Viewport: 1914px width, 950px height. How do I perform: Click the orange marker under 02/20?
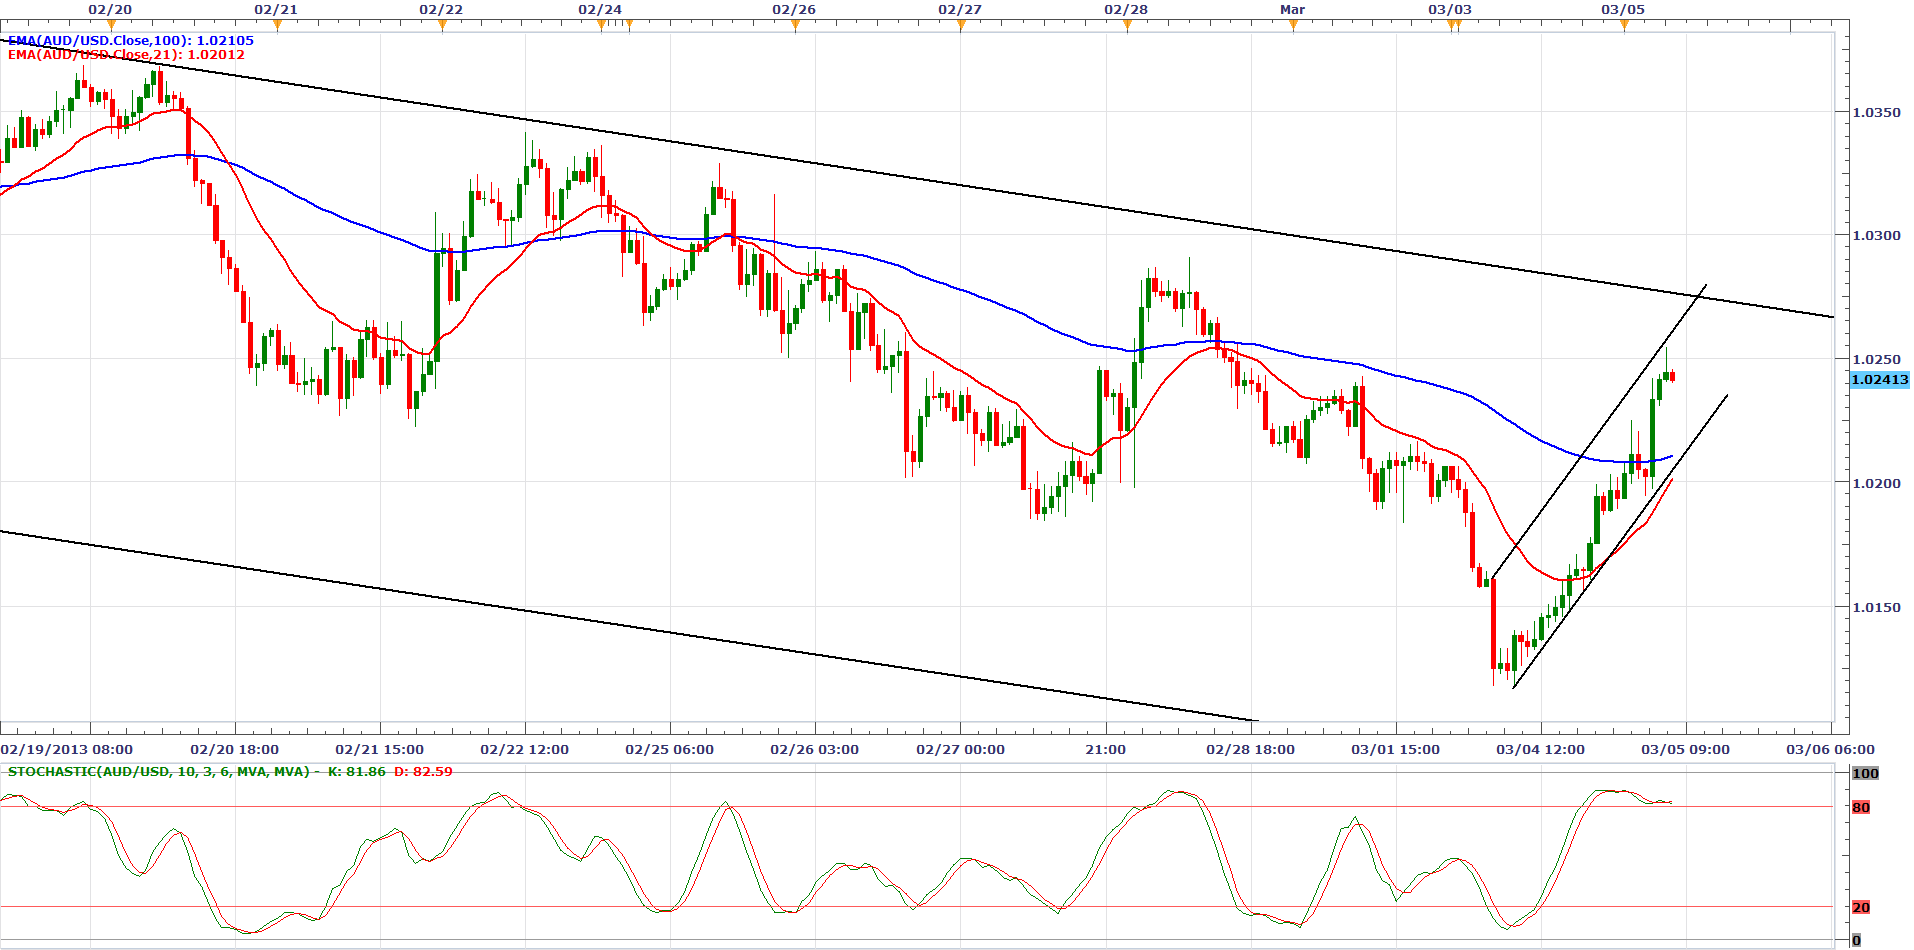pyautogui.click(x=111, y=25)
